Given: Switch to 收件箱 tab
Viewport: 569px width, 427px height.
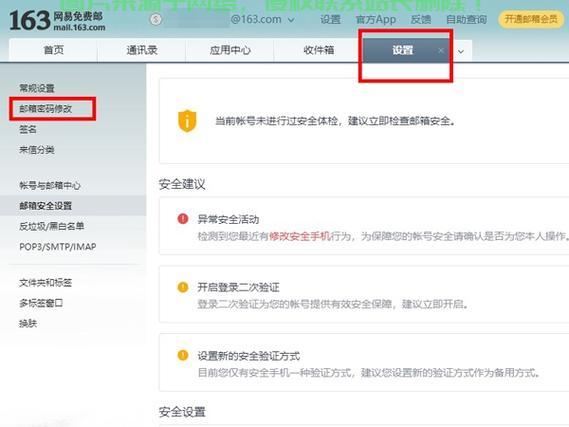Looking at the screenshot, I should (x=318, y=50).
